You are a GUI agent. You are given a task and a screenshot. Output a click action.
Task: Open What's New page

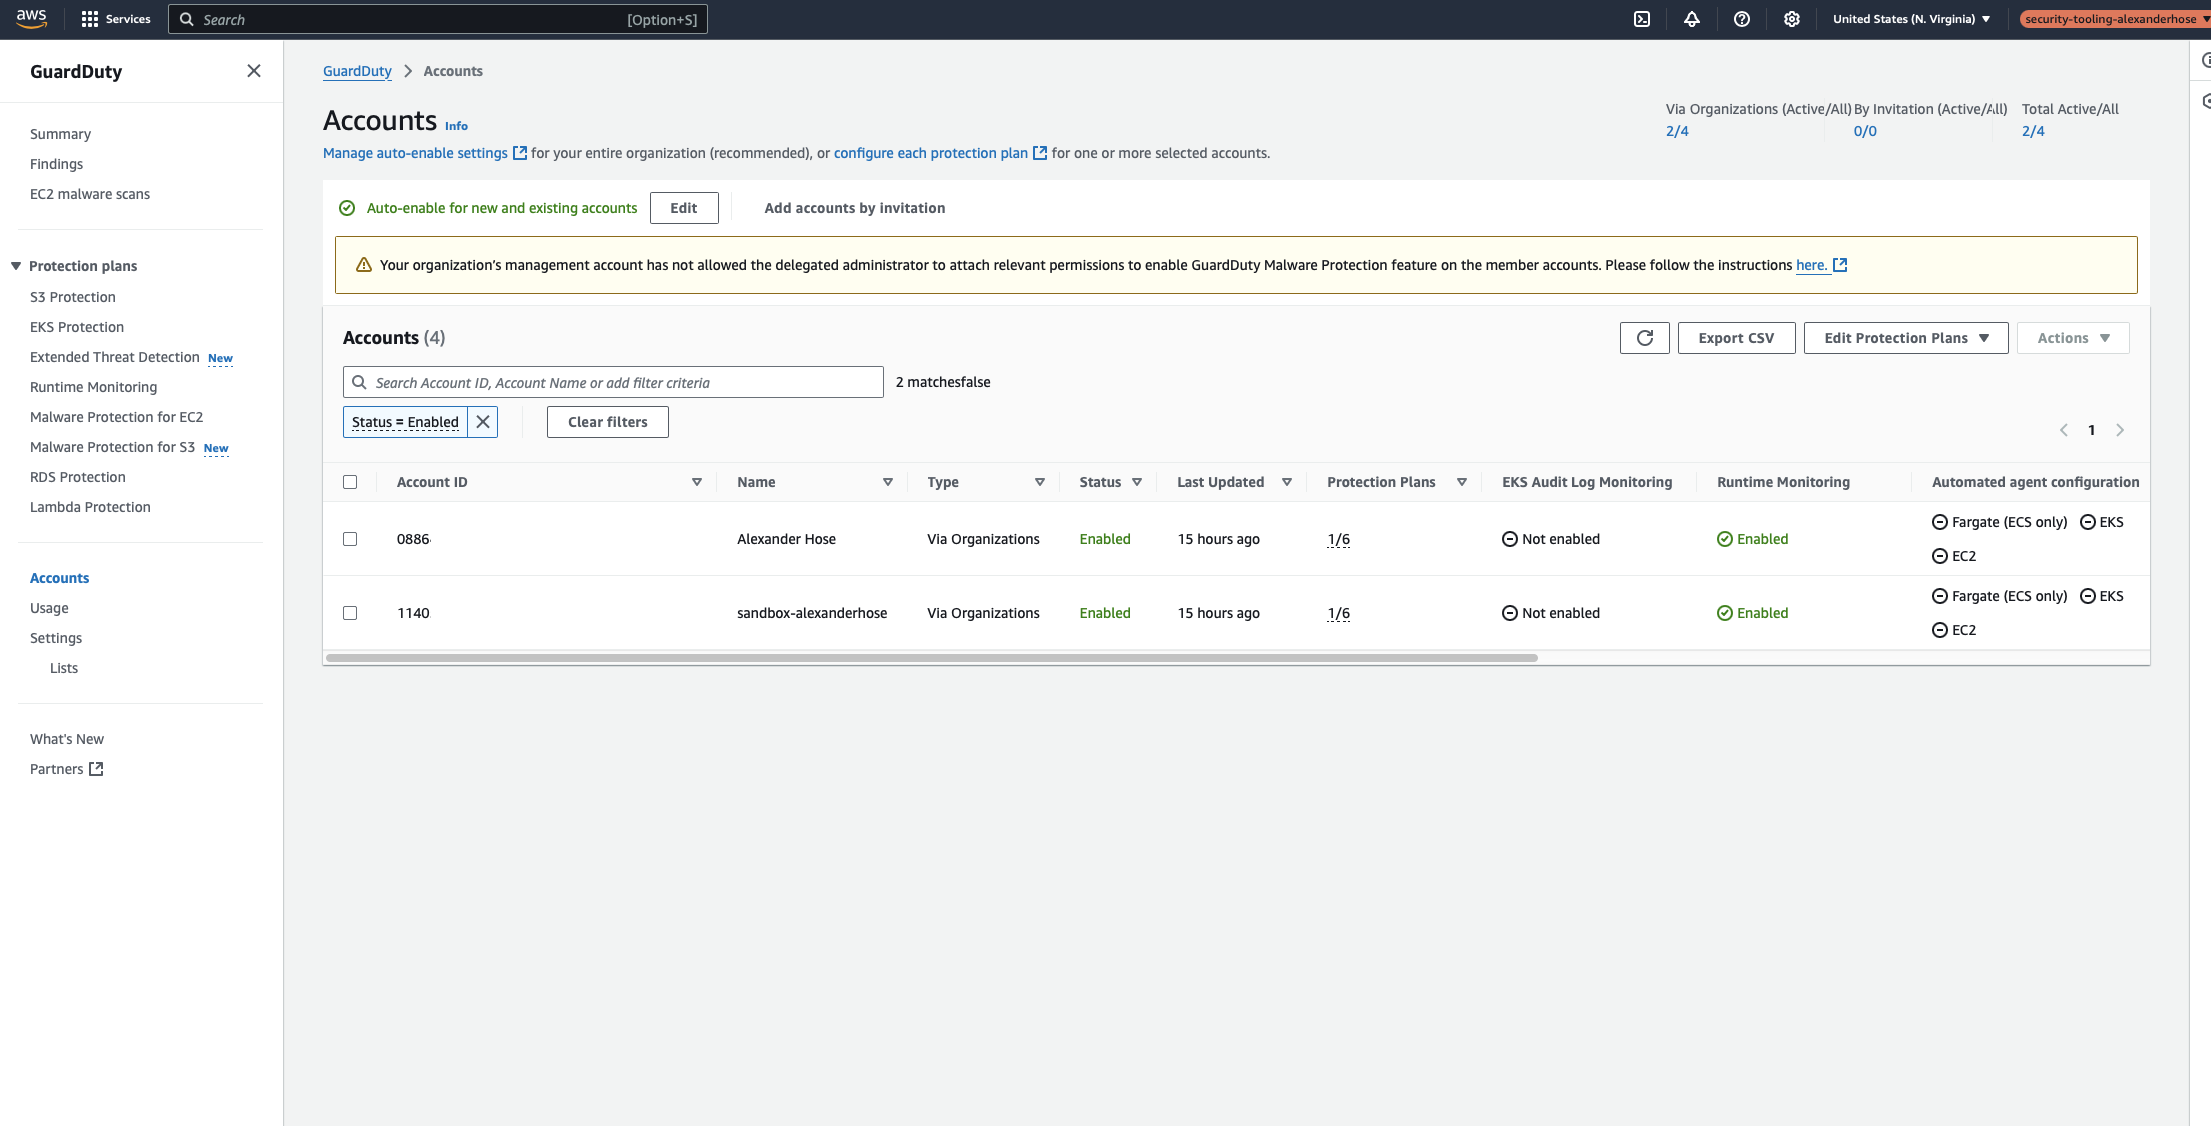coord(67,739)
